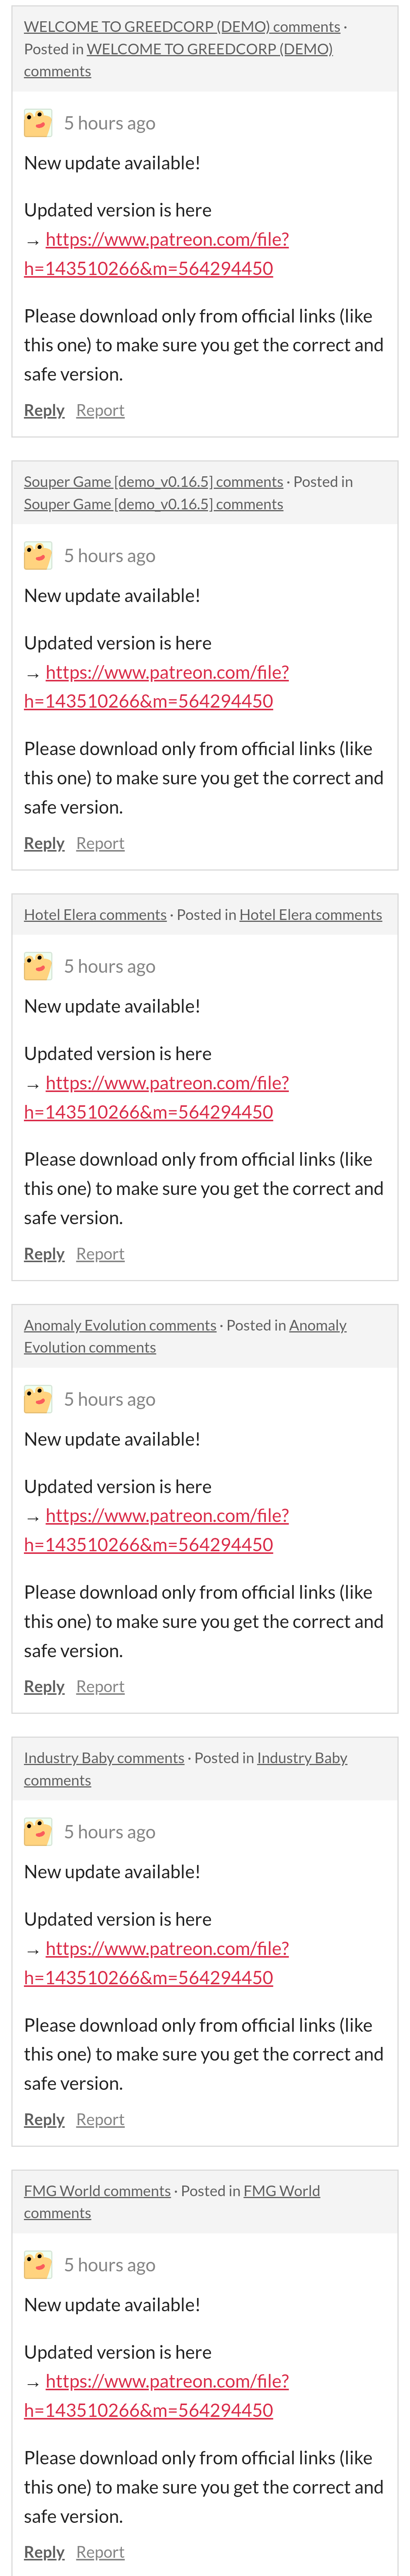The image size is (410, 2576).
Task: Click the avatar in the Souper Game post
Action: click(x=38, y=556)
